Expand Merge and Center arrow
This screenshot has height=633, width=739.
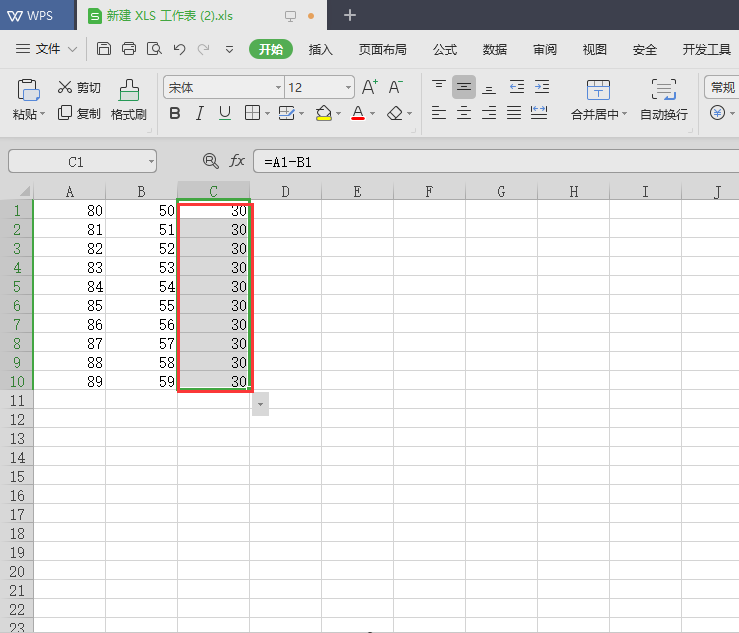pos(624,114)
